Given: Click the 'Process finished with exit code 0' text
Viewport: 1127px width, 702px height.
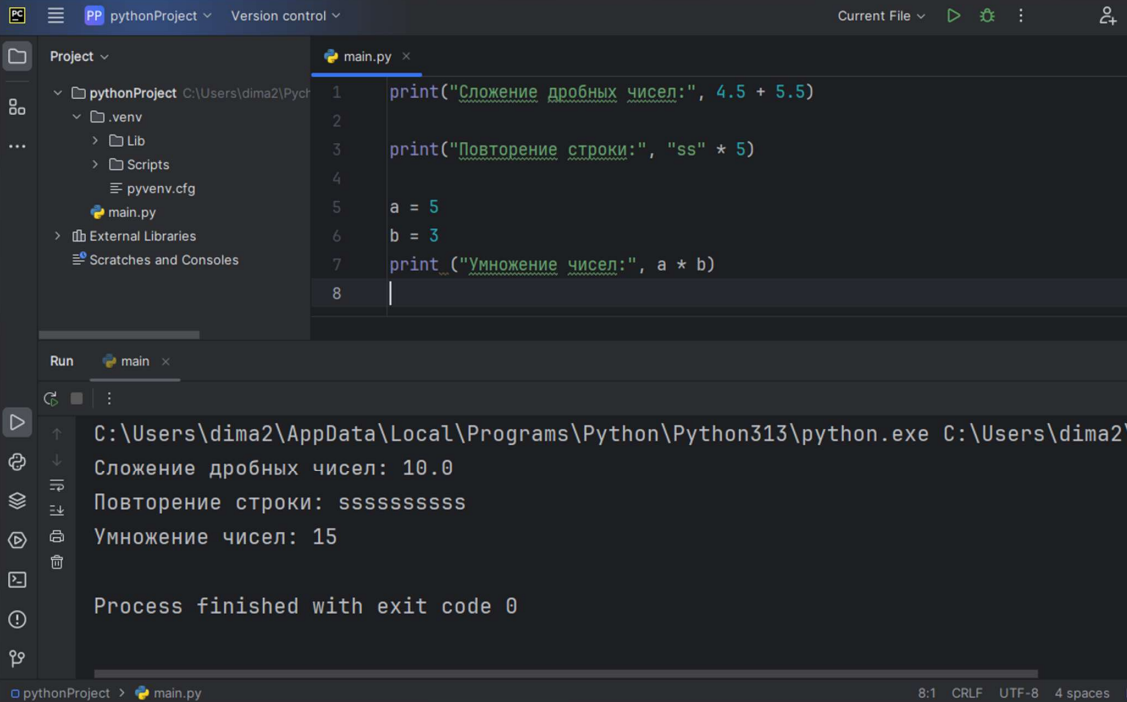Looking at the screenshot, I should click(x=305, y=606).
